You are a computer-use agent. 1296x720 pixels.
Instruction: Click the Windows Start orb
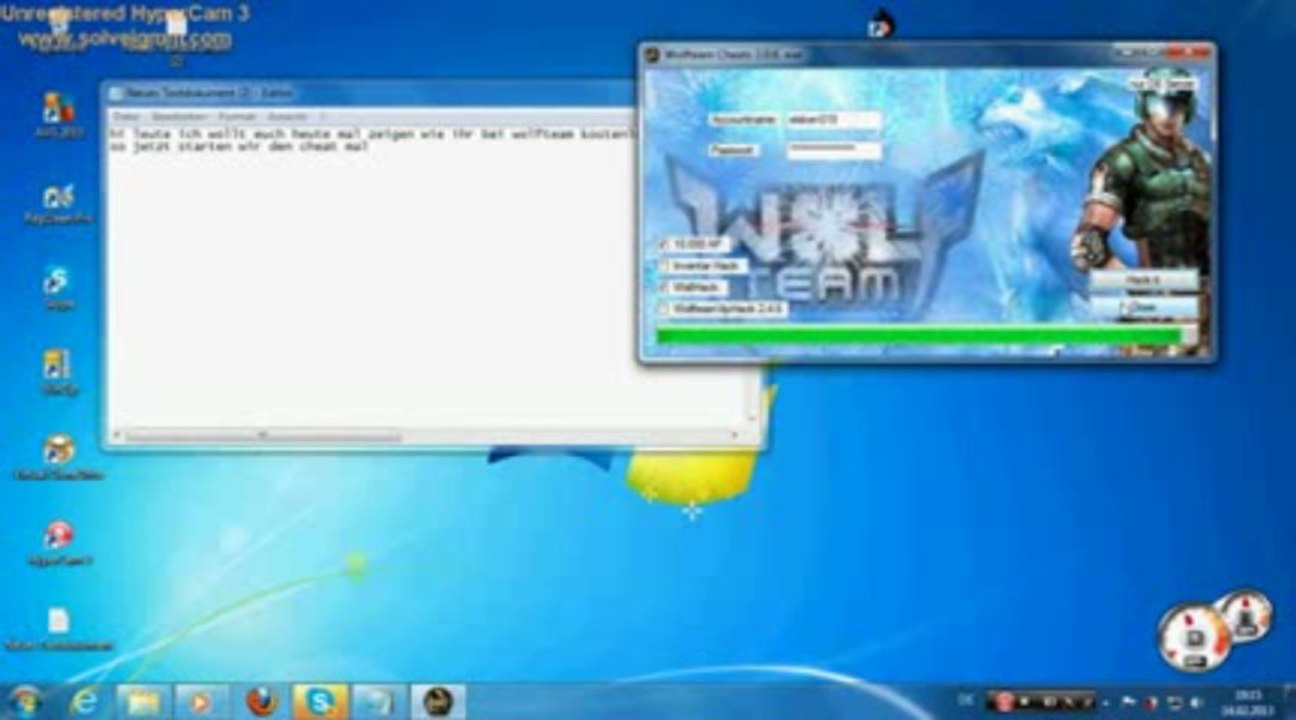tap(25, 701)
